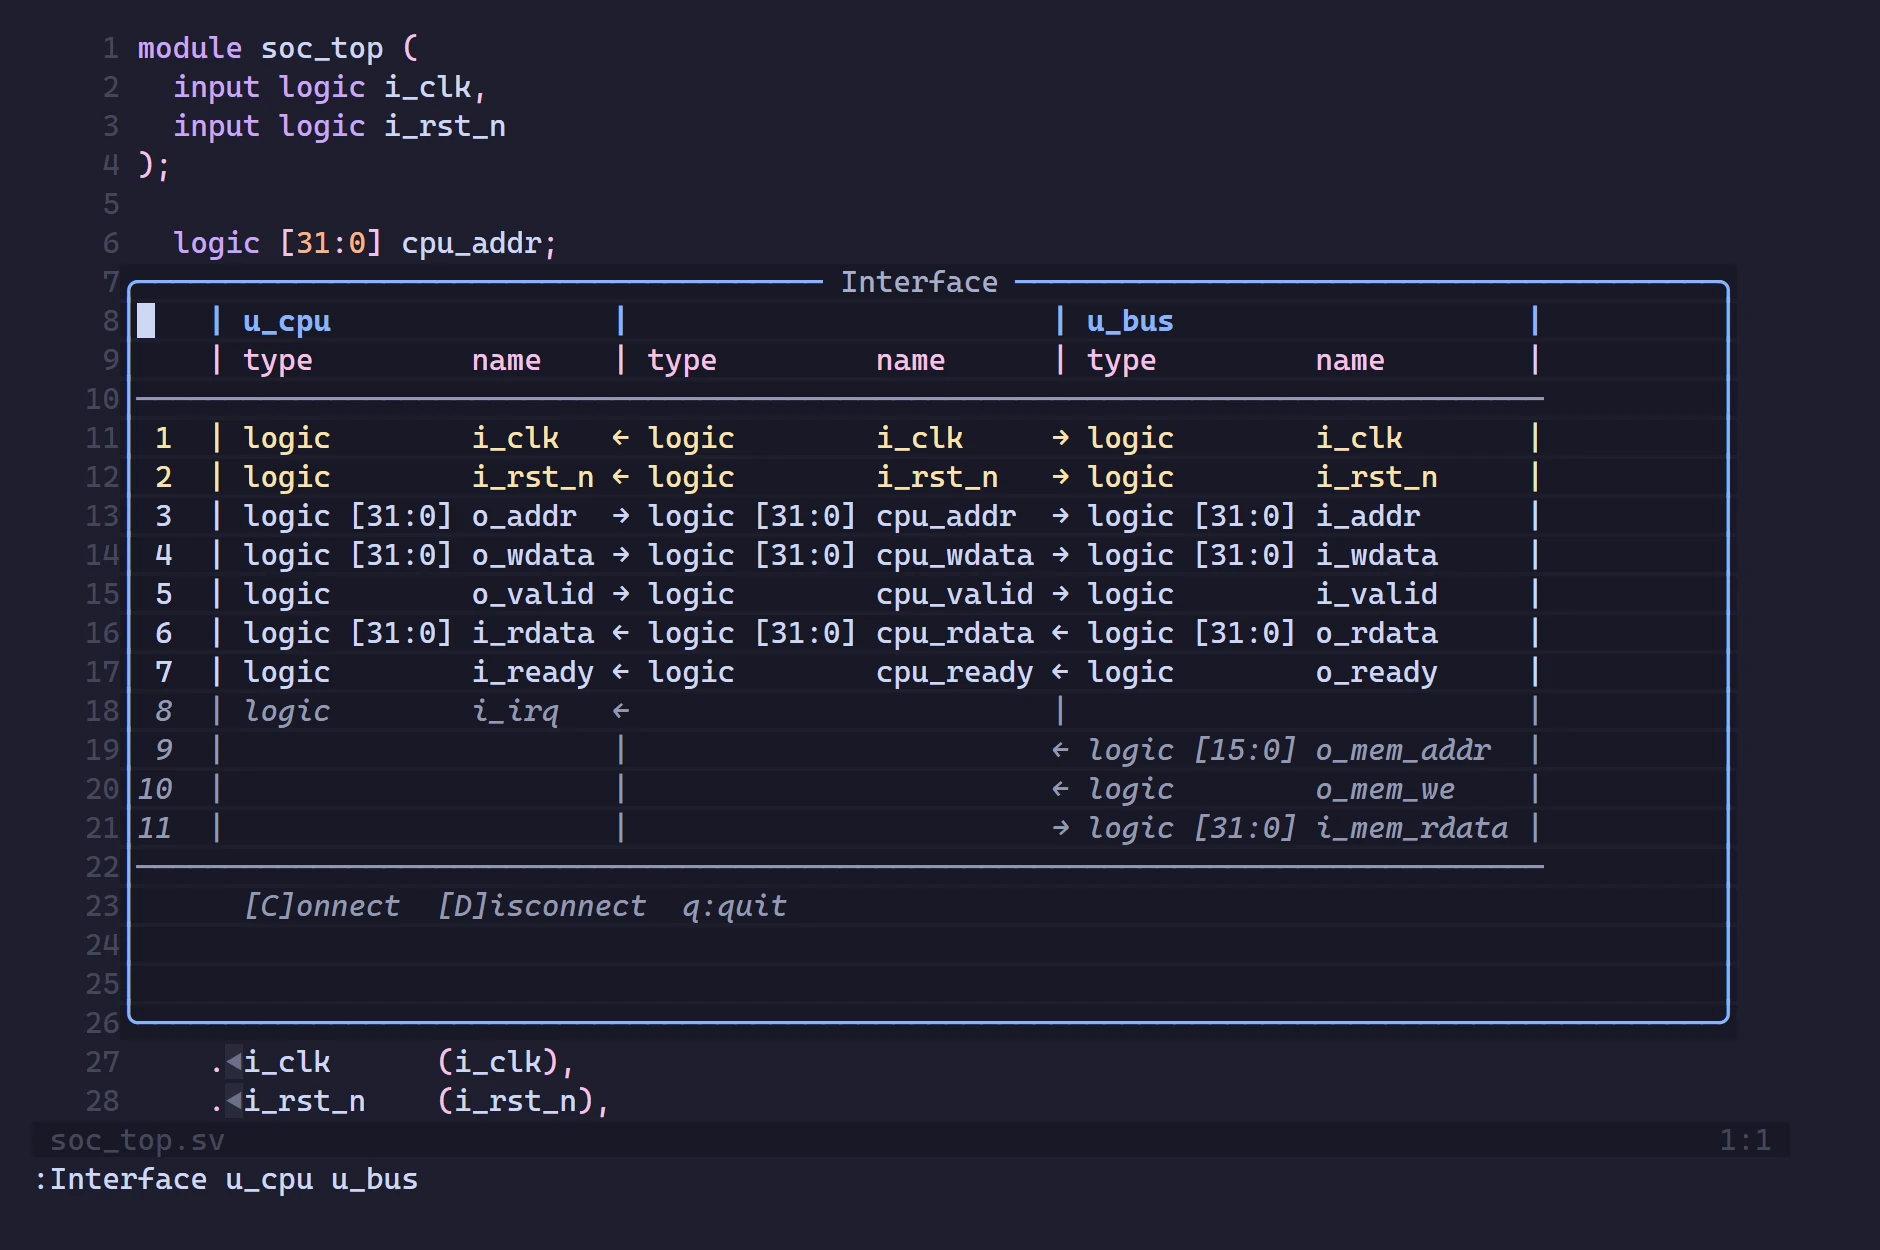The width and height of the screenshot is (1880, 1250).
Task: Click the o_wdata port name
Action: (x=533, y=555)
